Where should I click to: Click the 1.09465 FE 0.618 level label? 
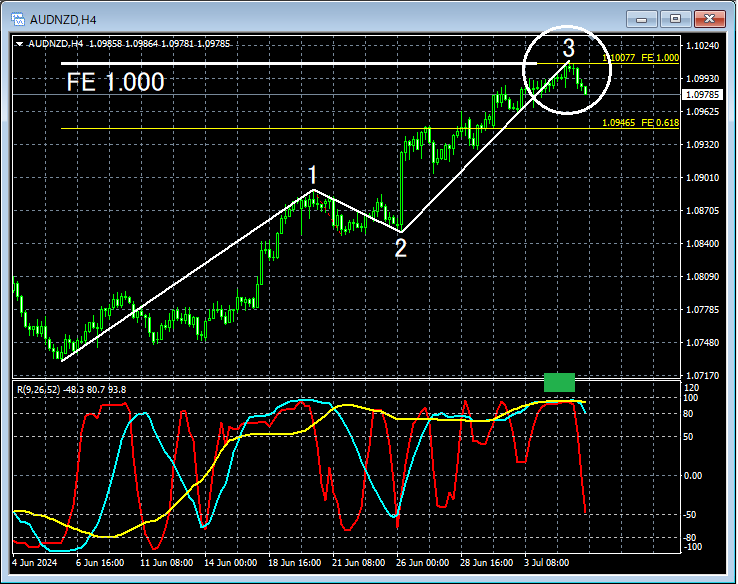coord(641,123)
